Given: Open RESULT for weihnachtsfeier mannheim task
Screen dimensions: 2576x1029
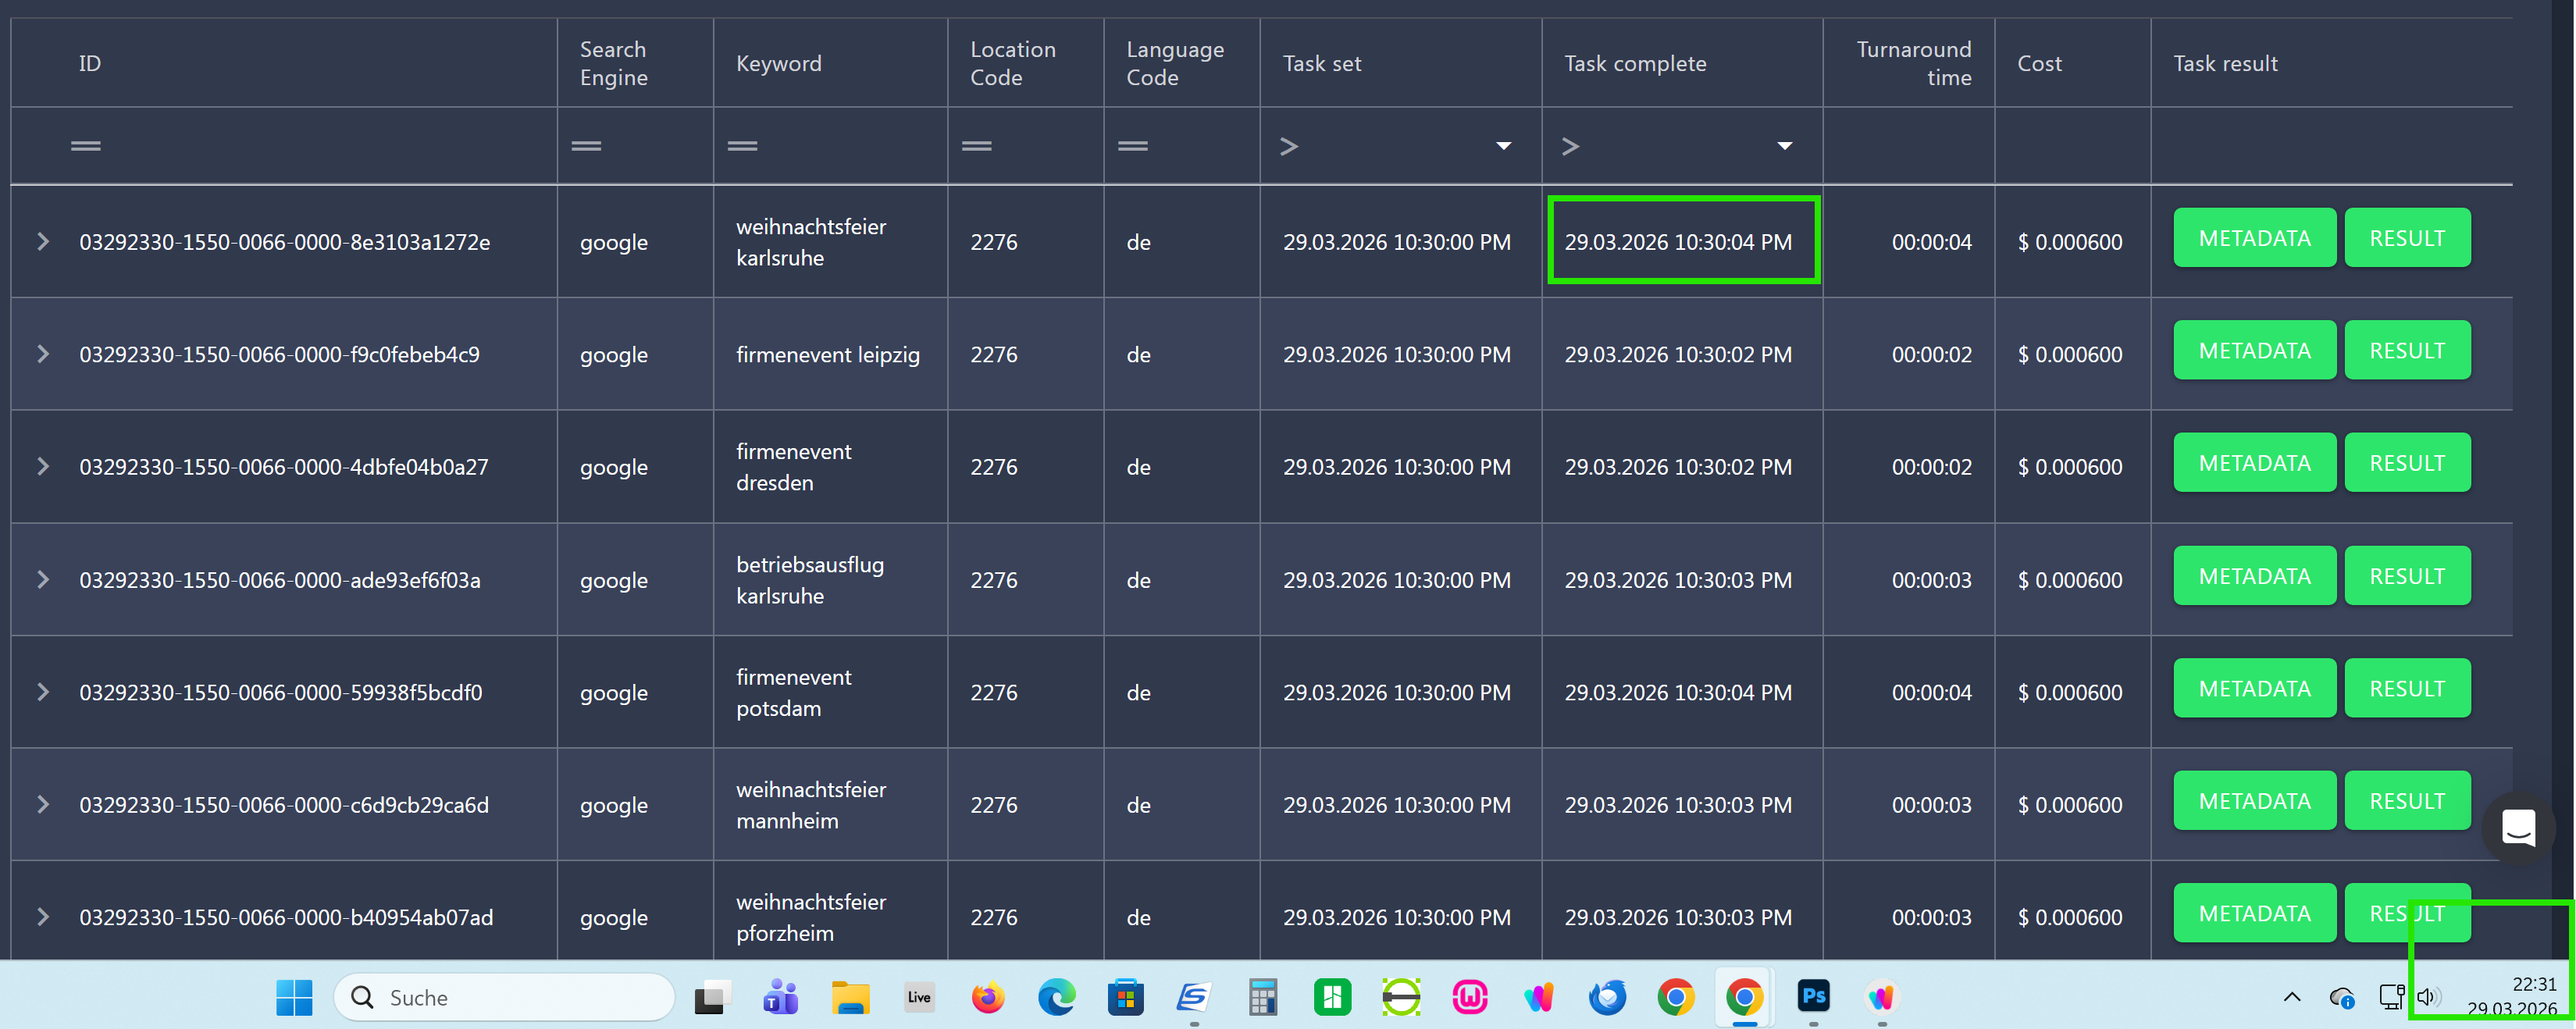Looking at the screenshot, I should pyautogui.click(x=2406, y=801).
